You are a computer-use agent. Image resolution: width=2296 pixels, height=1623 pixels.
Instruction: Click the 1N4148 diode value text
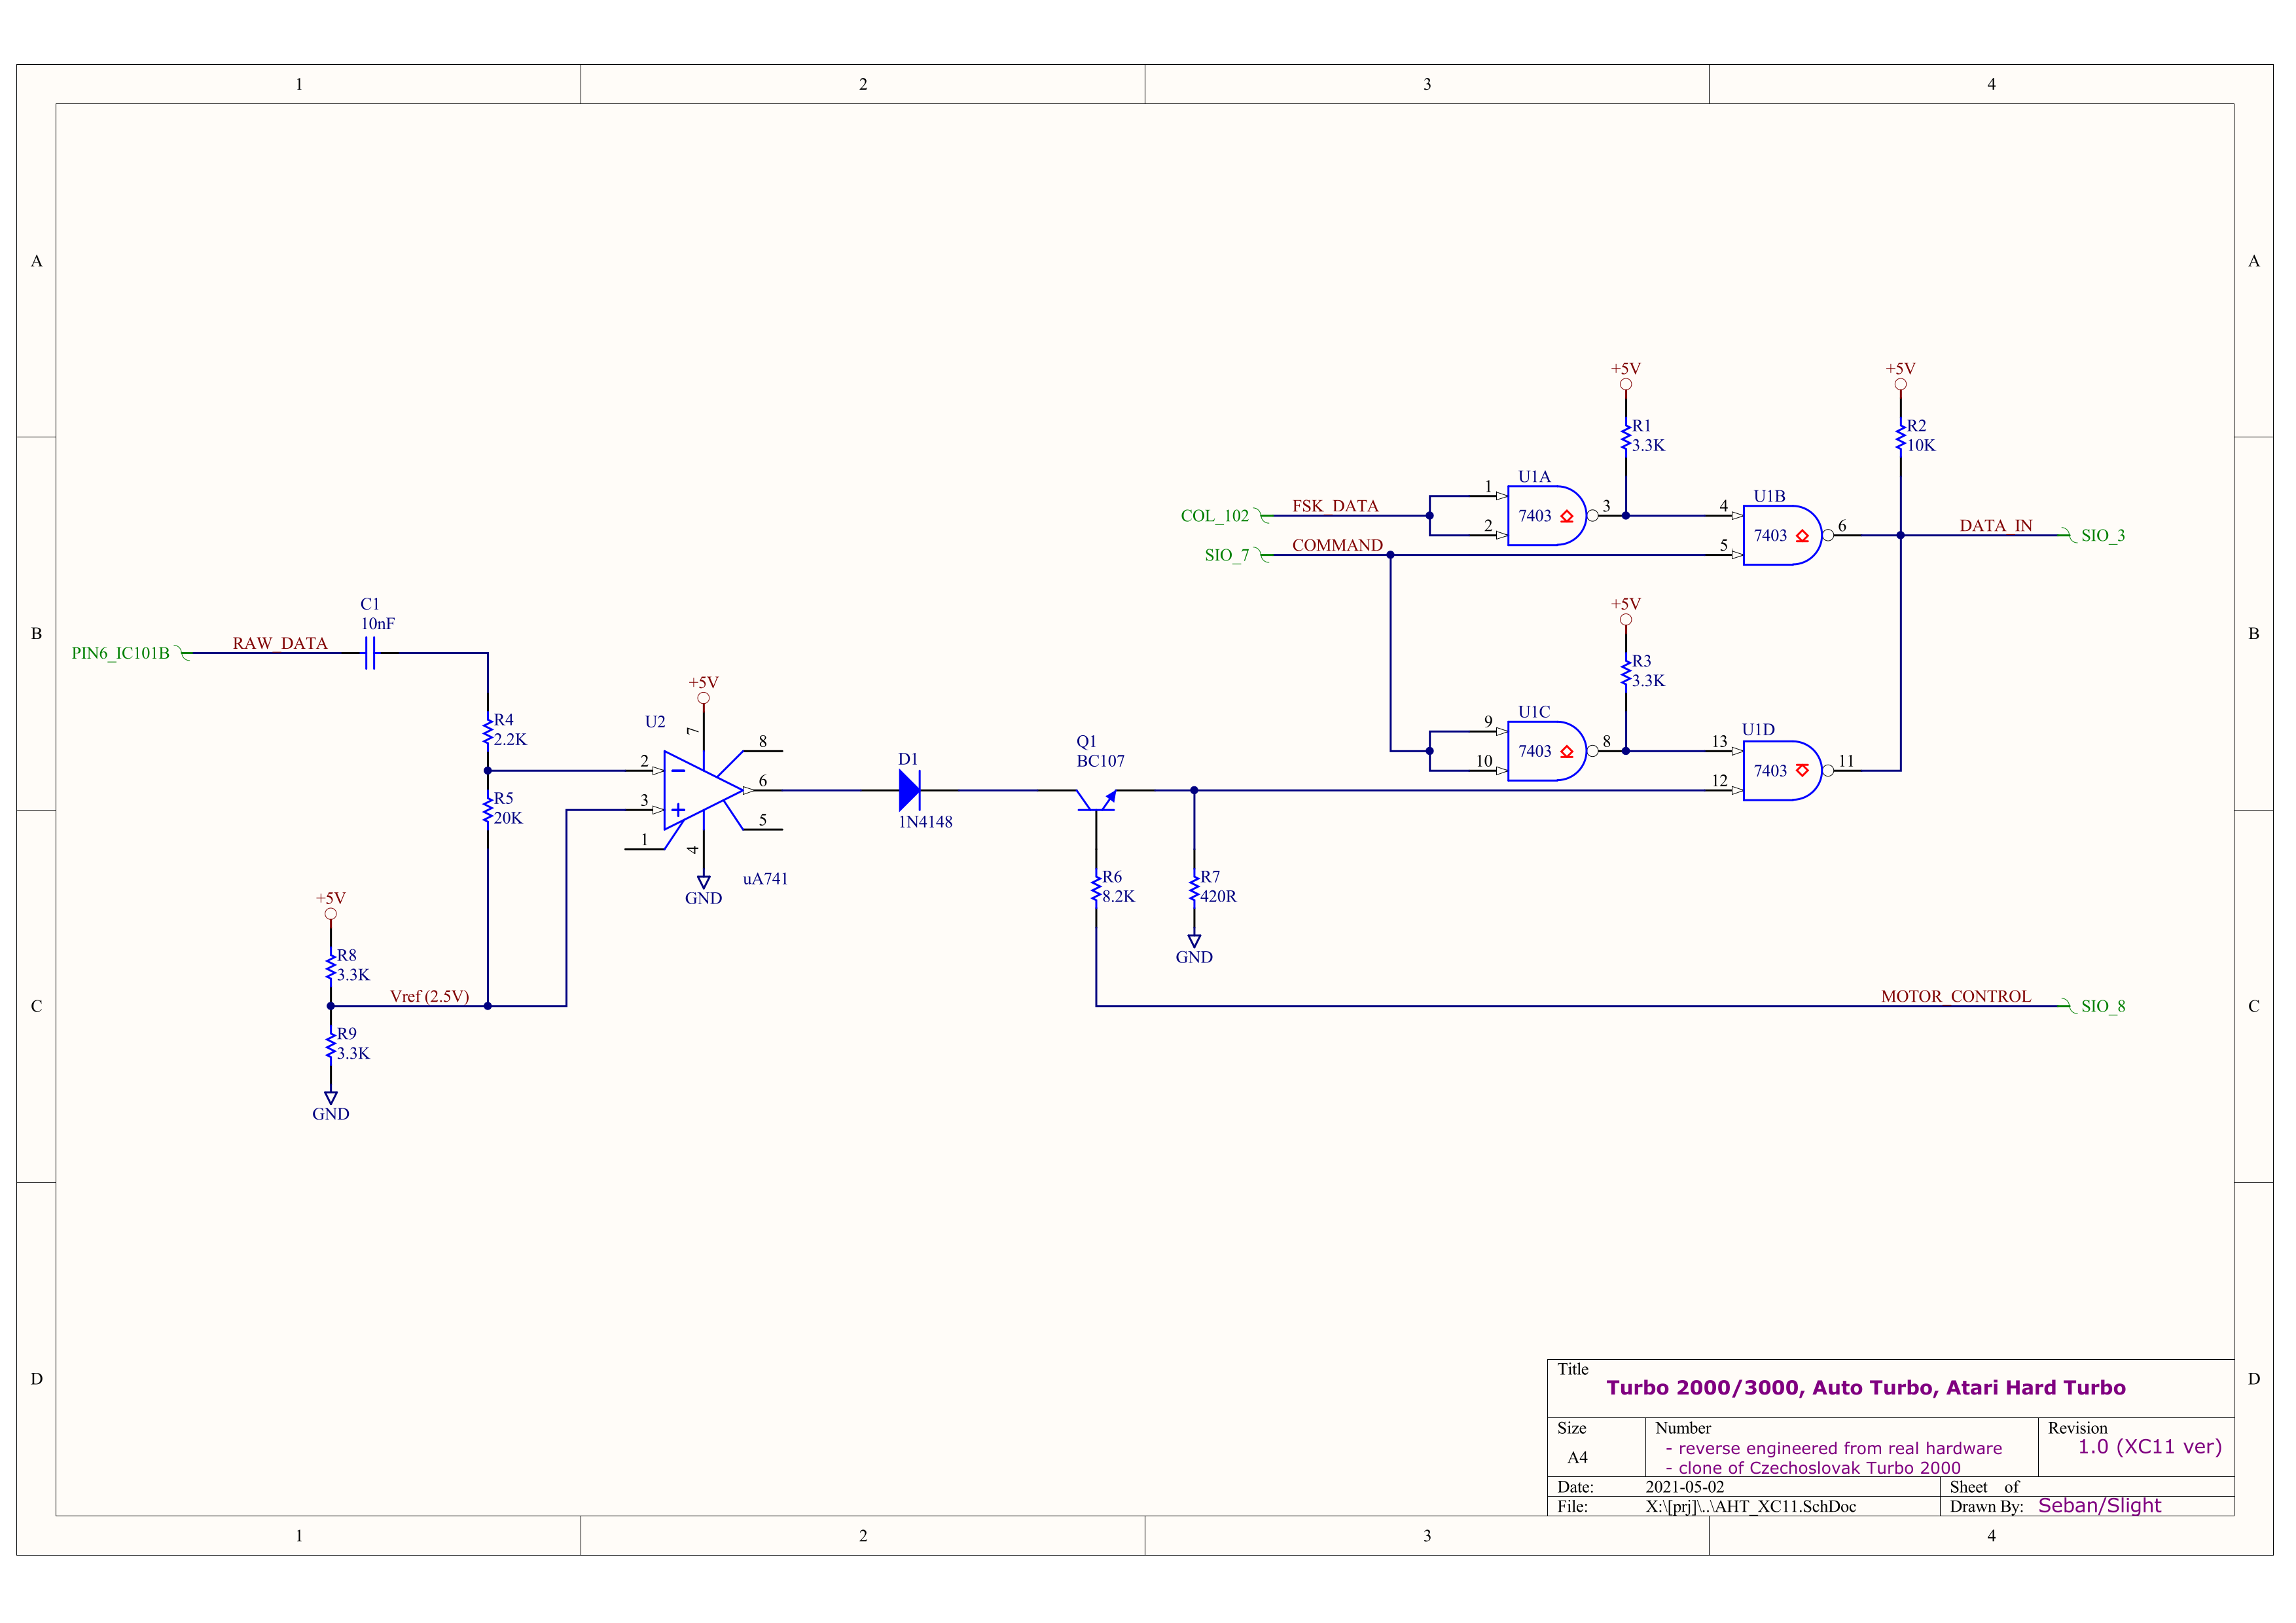point(925,822)
